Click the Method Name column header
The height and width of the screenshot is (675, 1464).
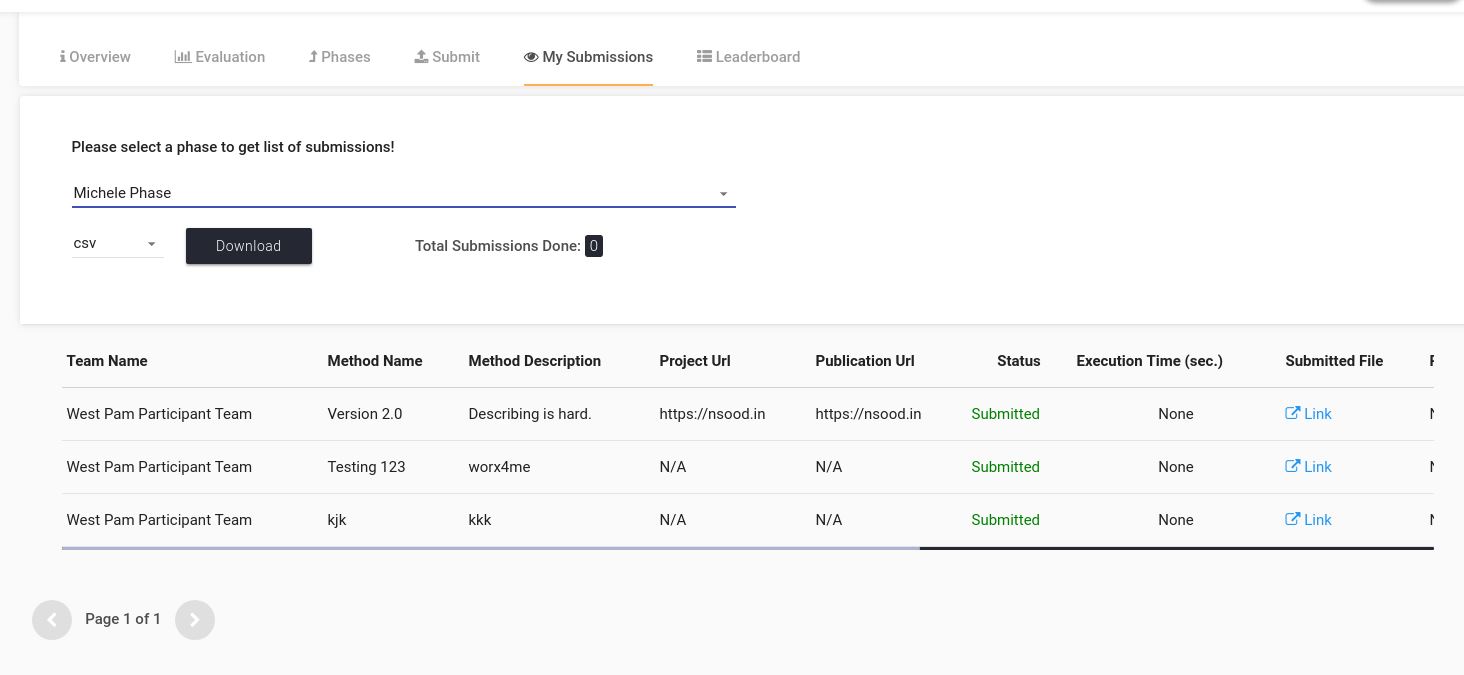coord(375,361)
